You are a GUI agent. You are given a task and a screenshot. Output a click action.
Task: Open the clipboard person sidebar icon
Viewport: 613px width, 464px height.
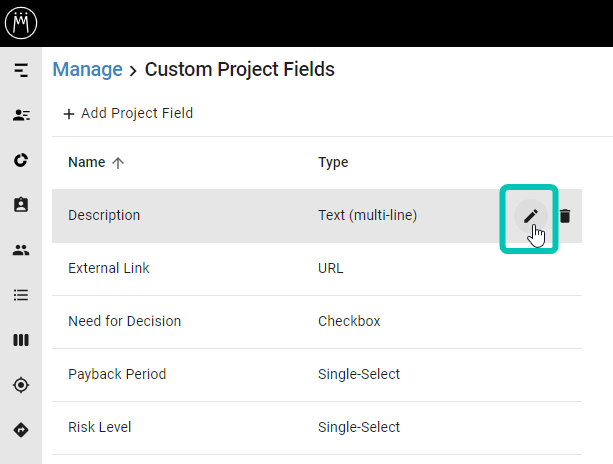coord(21,205)
